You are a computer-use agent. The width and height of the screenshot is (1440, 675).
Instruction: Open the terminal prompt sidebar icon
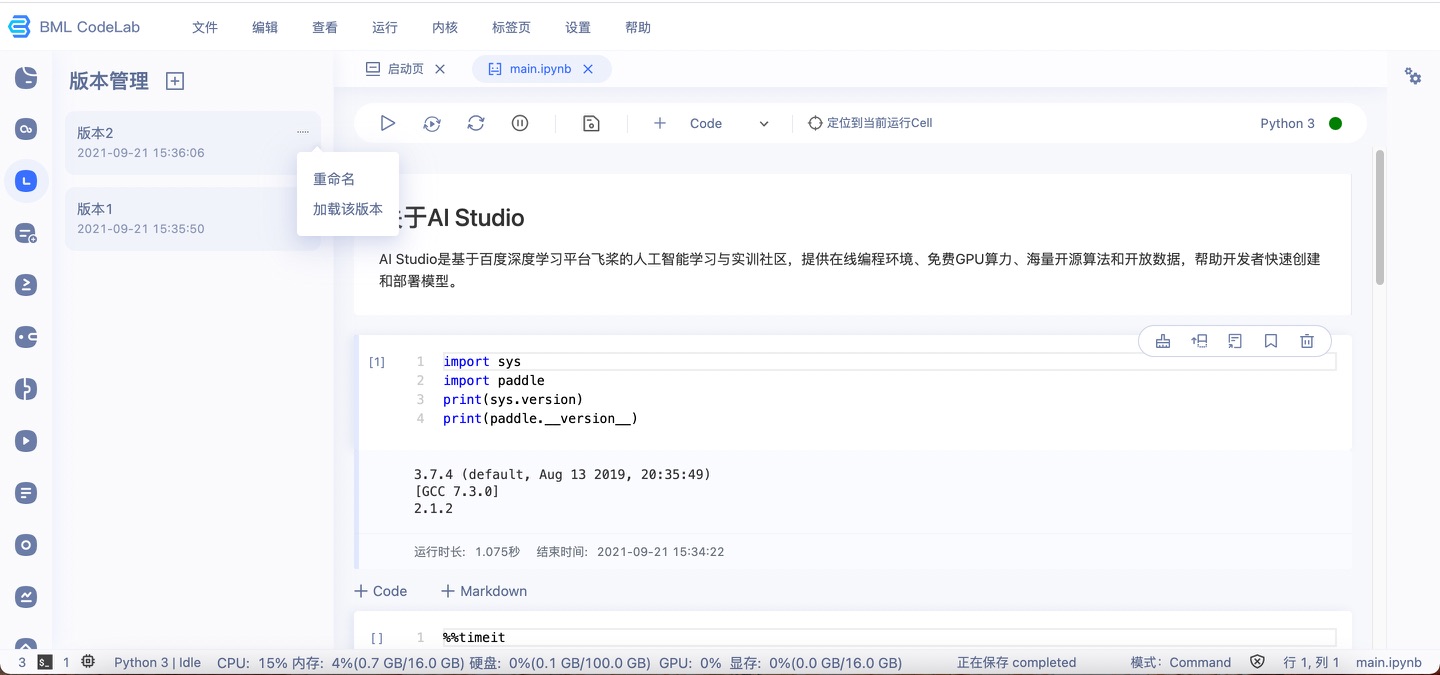26,285
